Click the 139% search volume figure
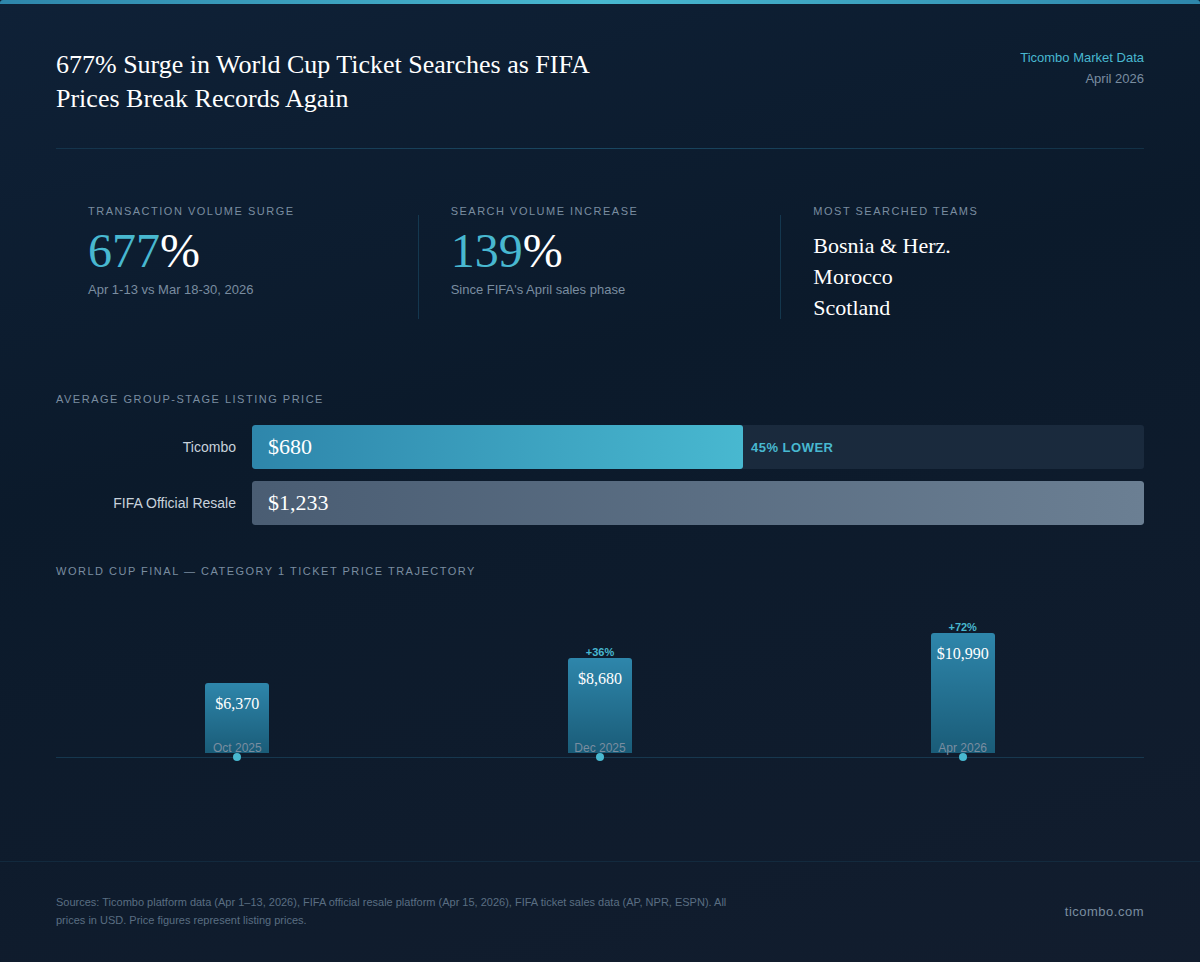 coord(506,251)
